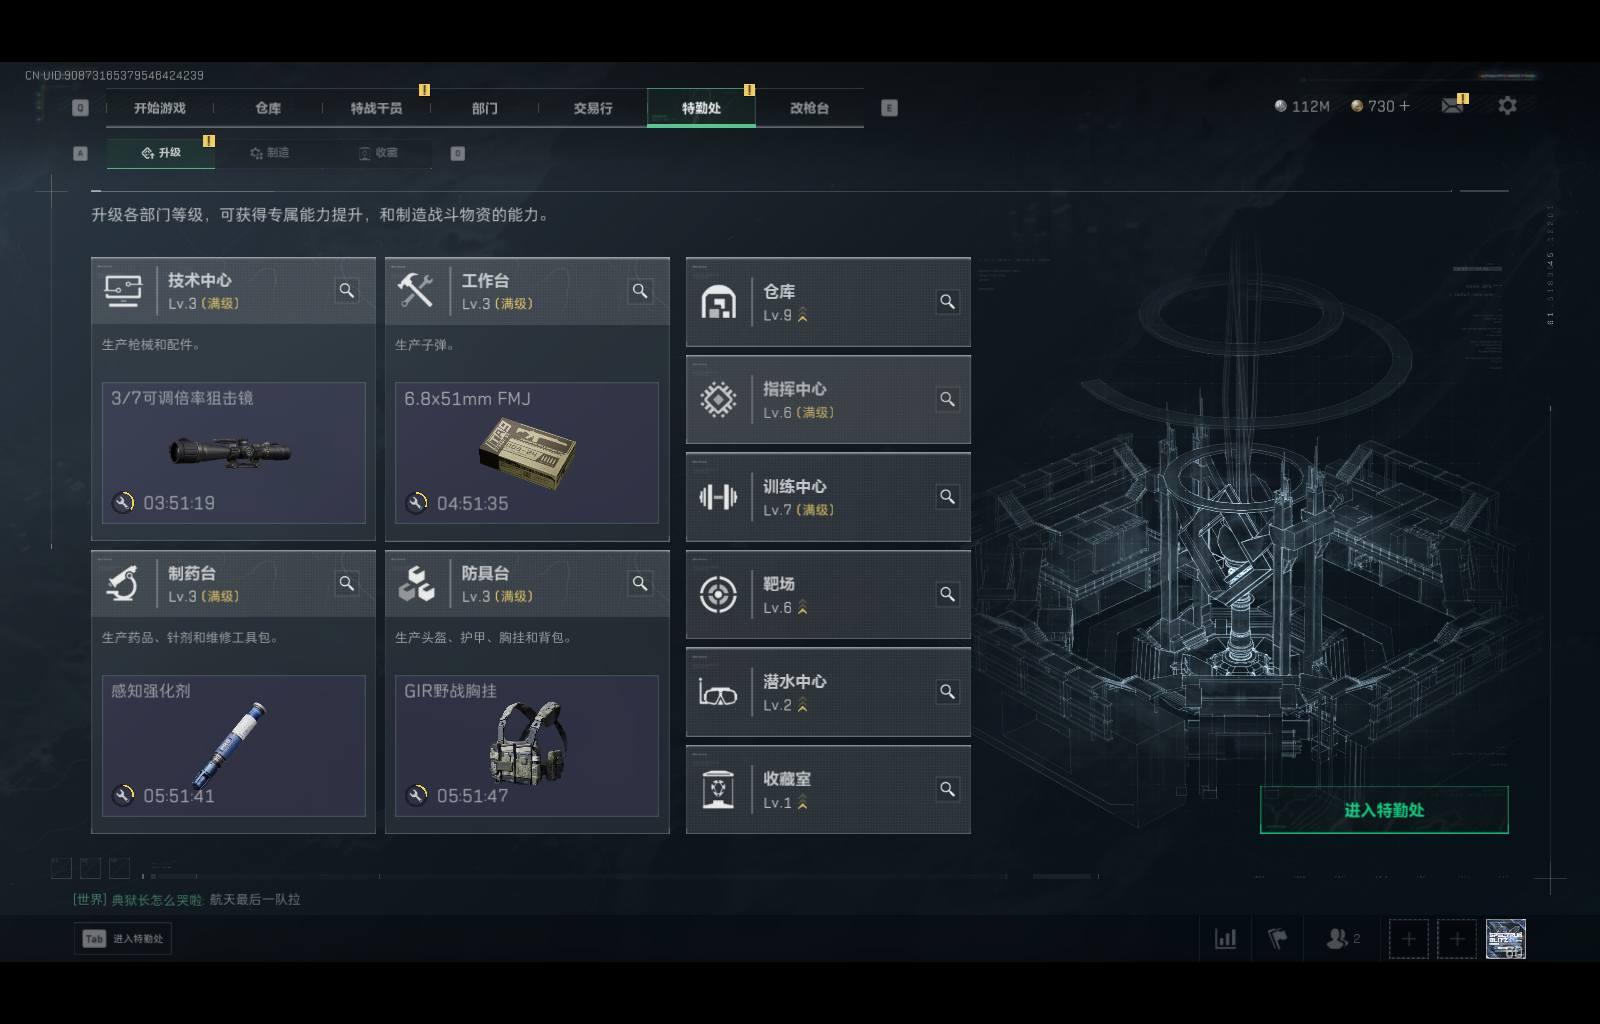The height and width of the screenshot is (1024, 1600).
Task: Switch to the 仓库 top tab
Action: coord(268,108)
